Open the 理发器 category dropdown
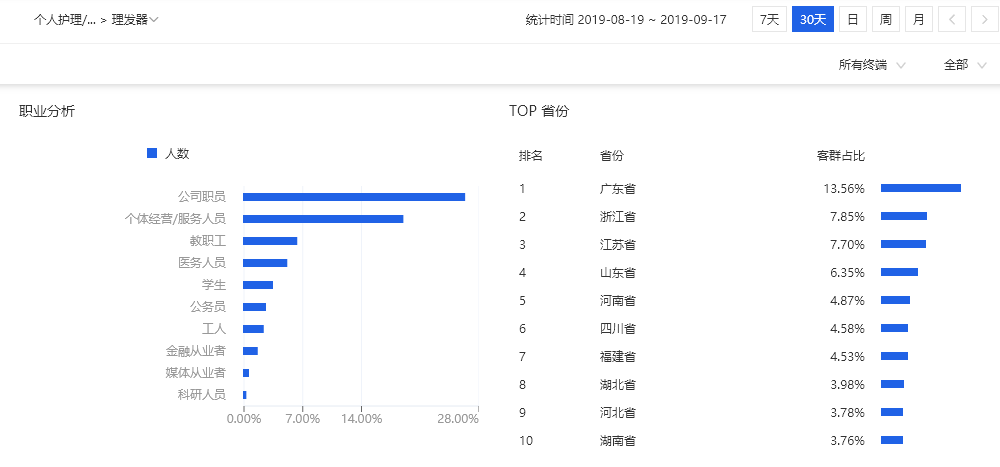The width and height of the screenshot is (1000, 467). tap(135, 19)
